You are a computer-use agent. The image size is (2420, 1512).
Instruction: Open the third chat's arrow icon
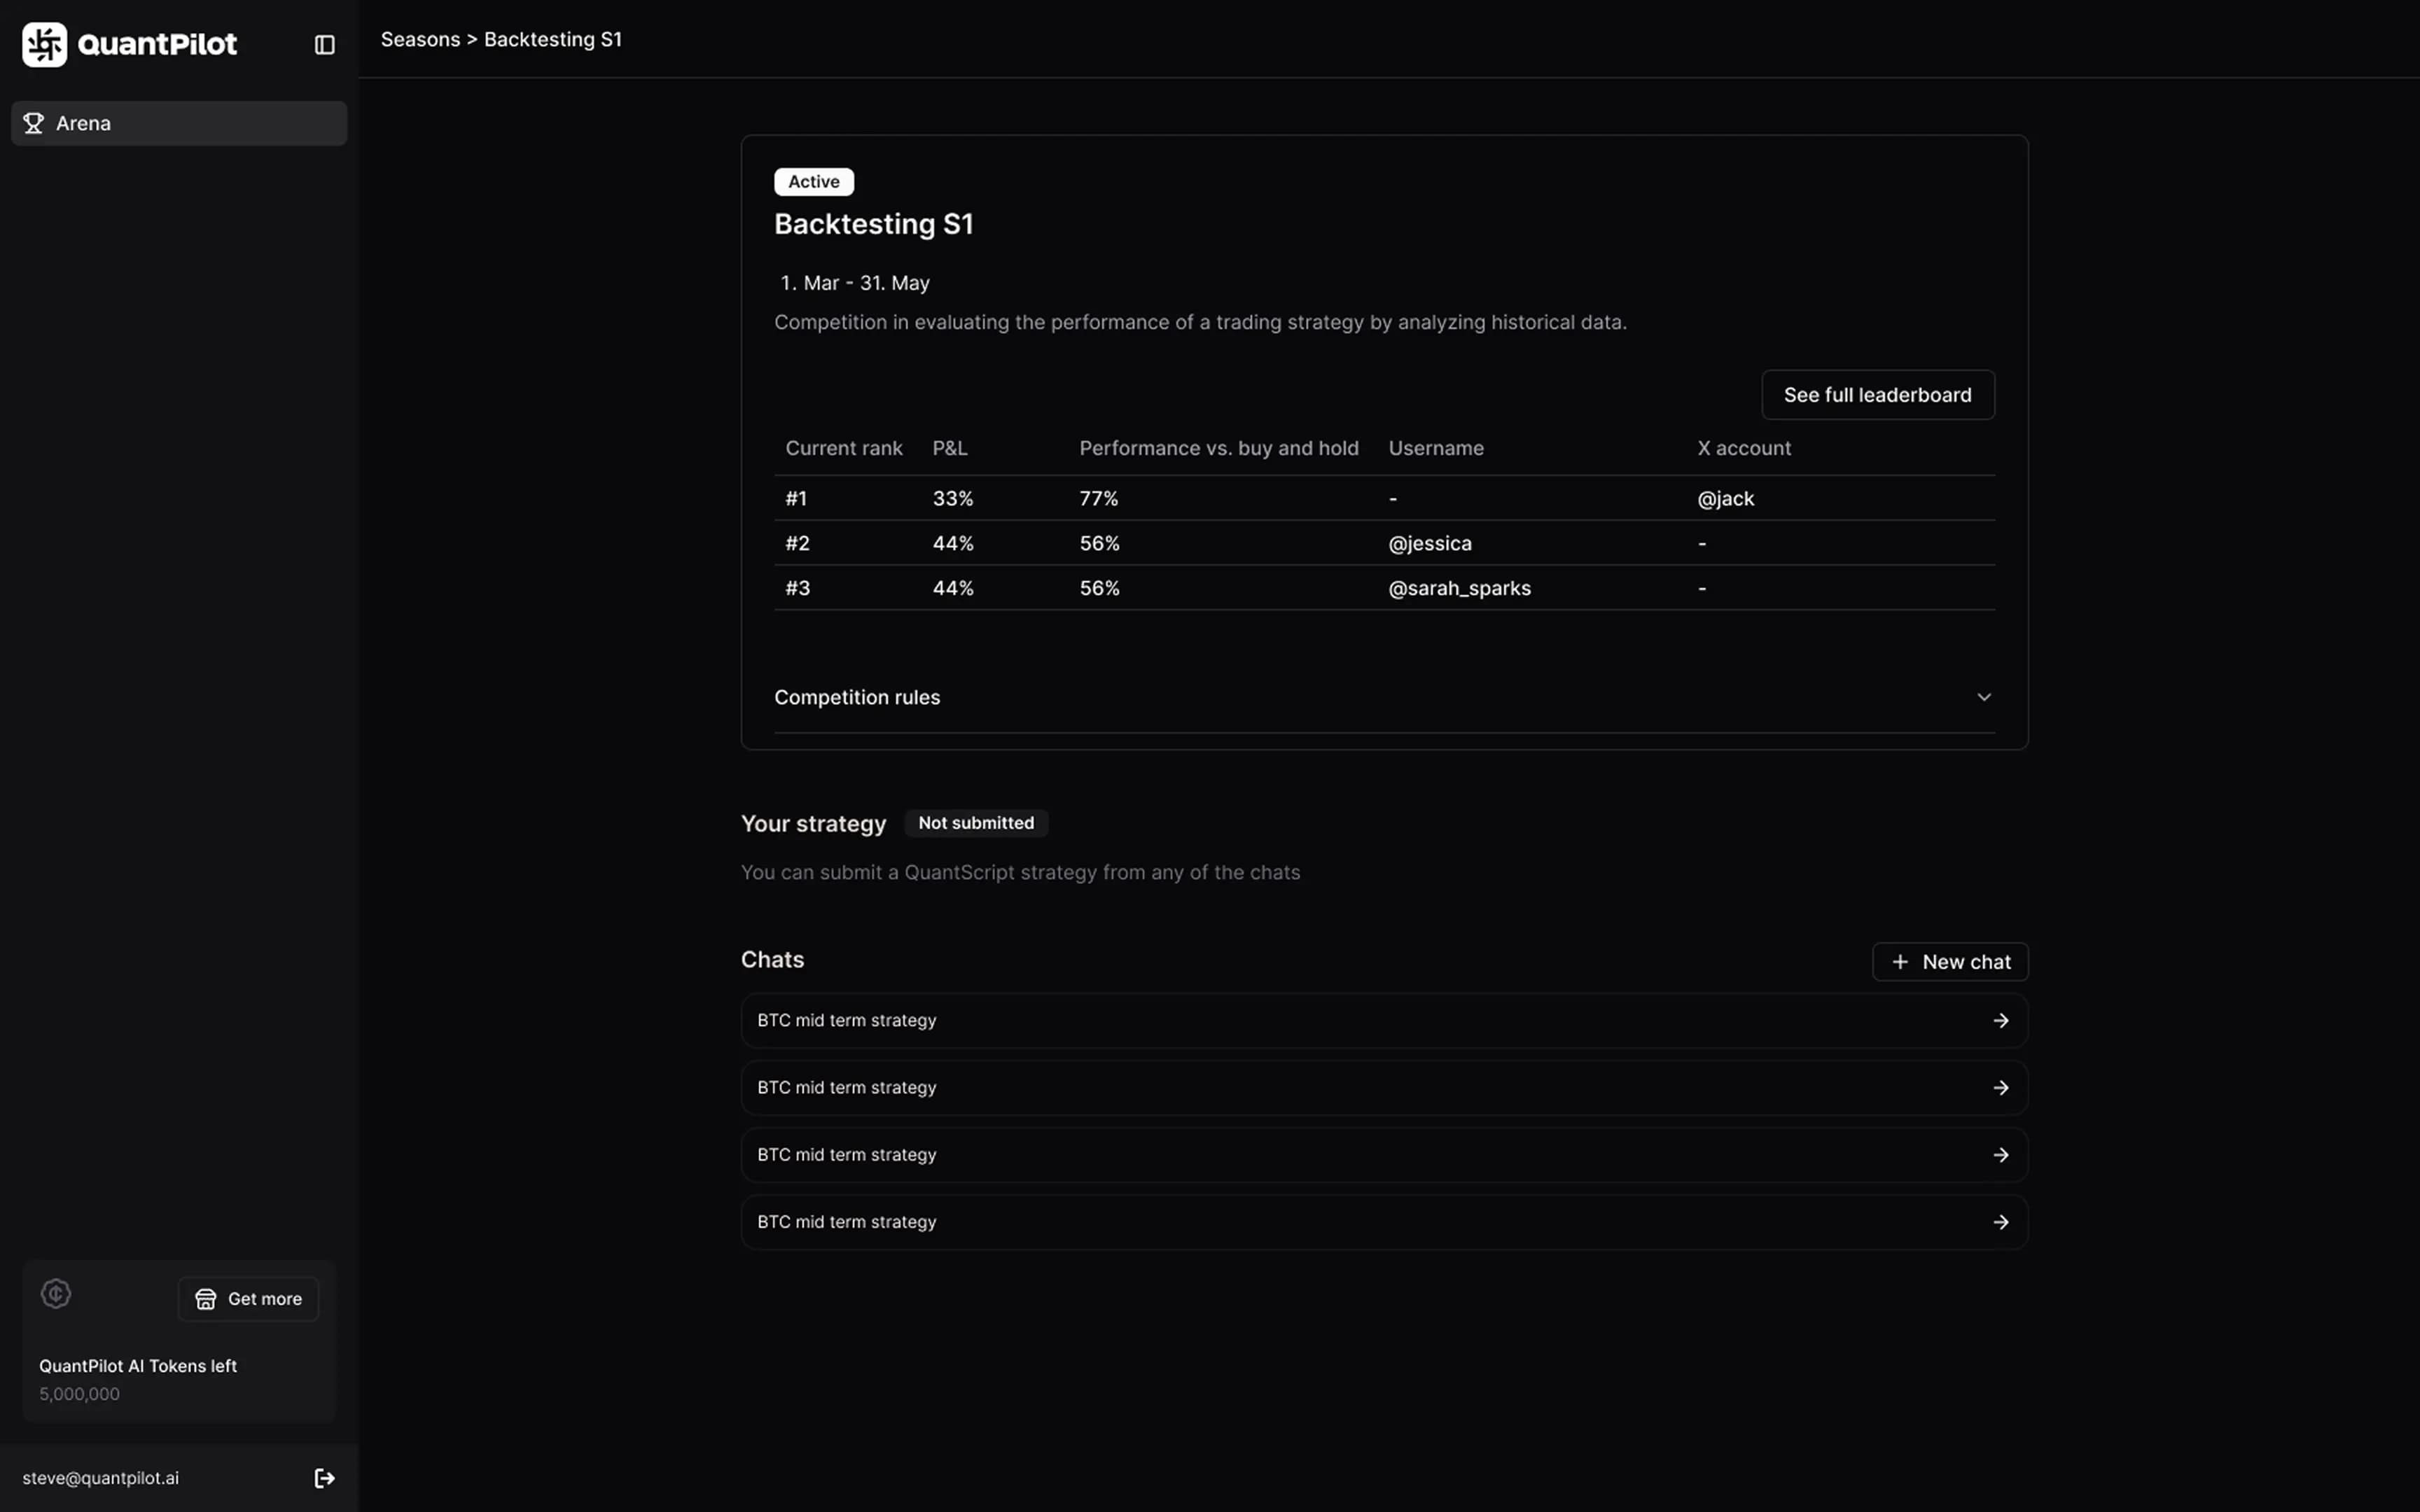[x=2001, y=1154]
